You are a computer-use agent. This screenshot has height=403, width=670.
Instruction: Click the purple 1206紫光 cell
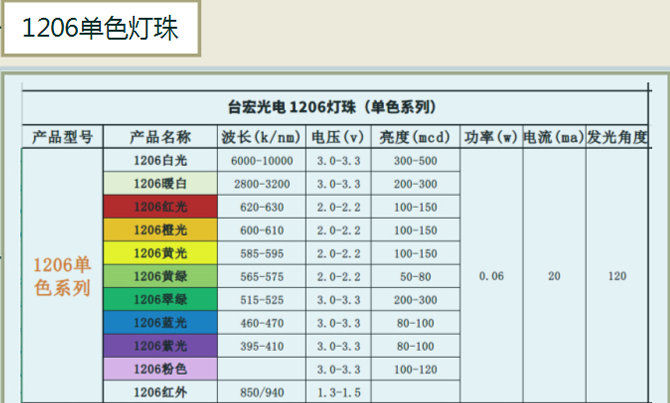click(160, 346)
